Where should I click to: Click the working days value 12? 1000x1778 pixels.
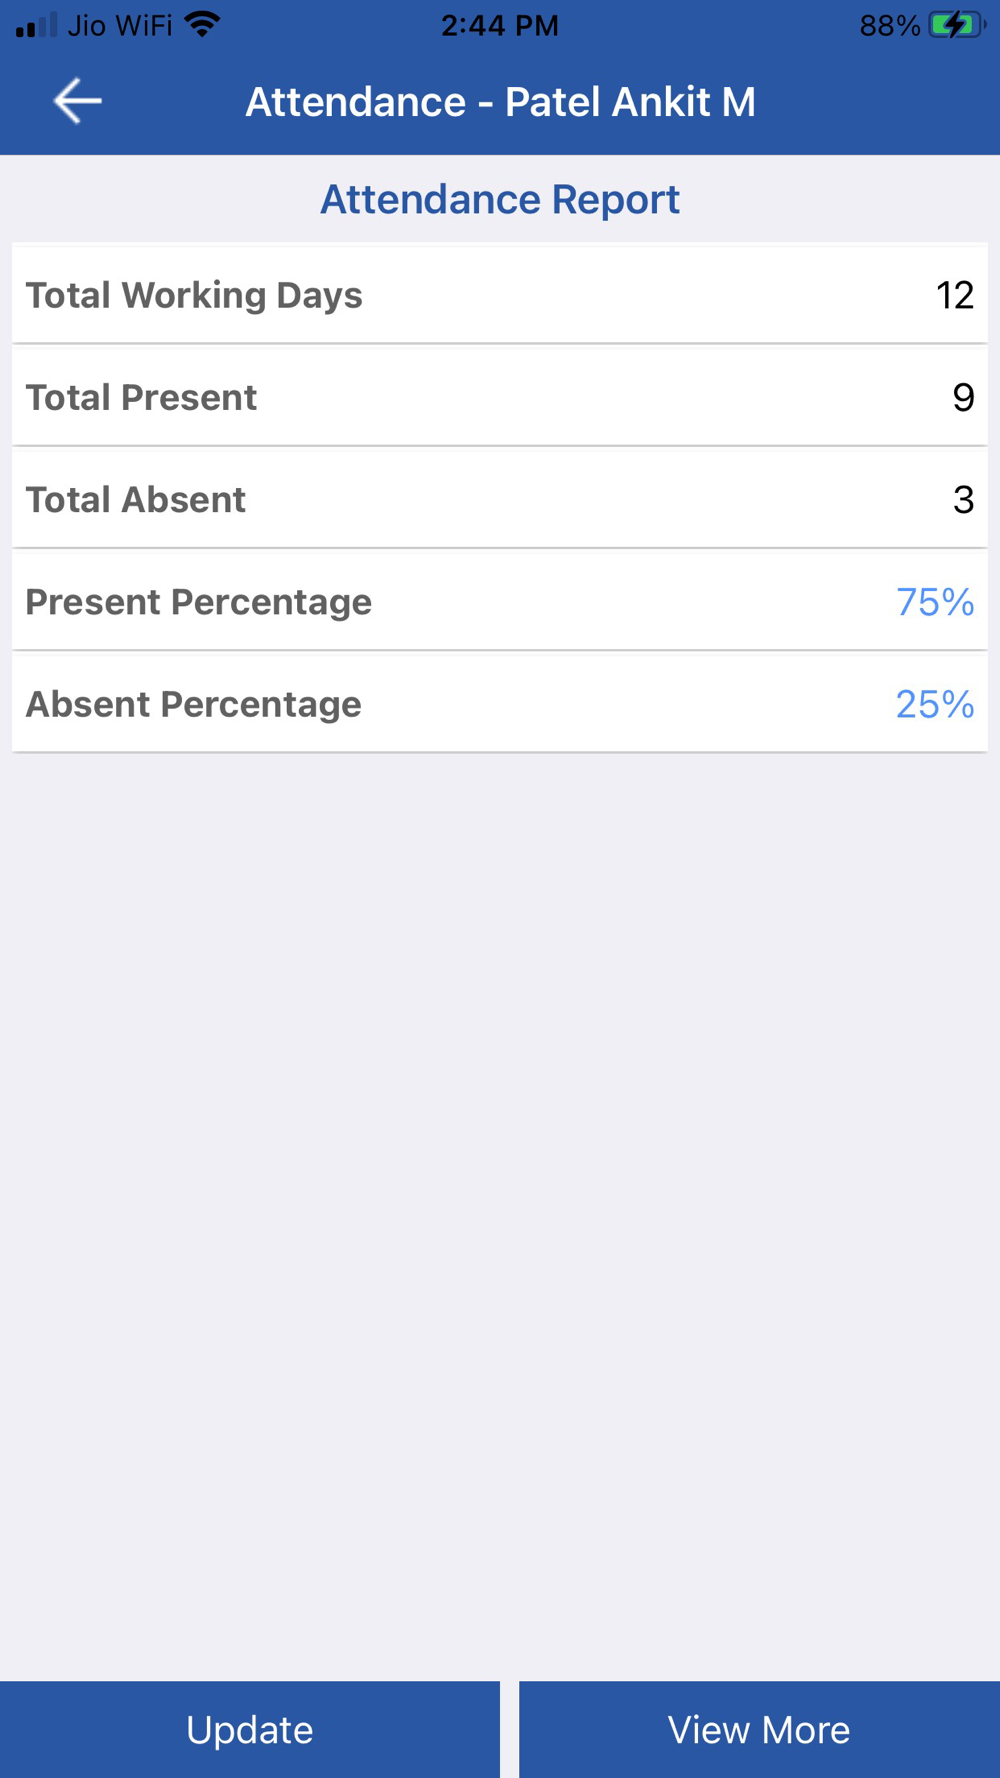[954, 295]
